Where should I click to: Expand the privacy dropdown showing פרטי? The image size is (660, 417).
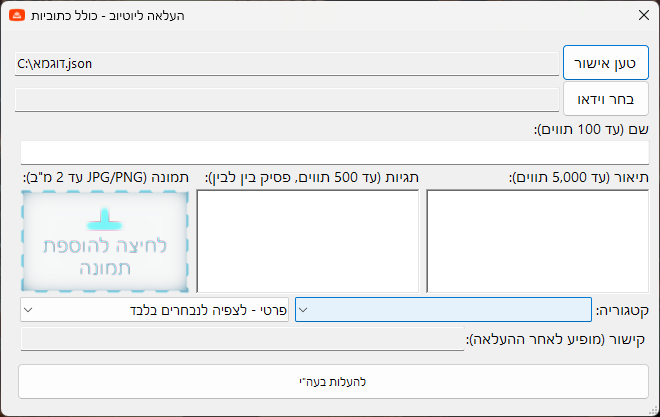pos(155,310)
